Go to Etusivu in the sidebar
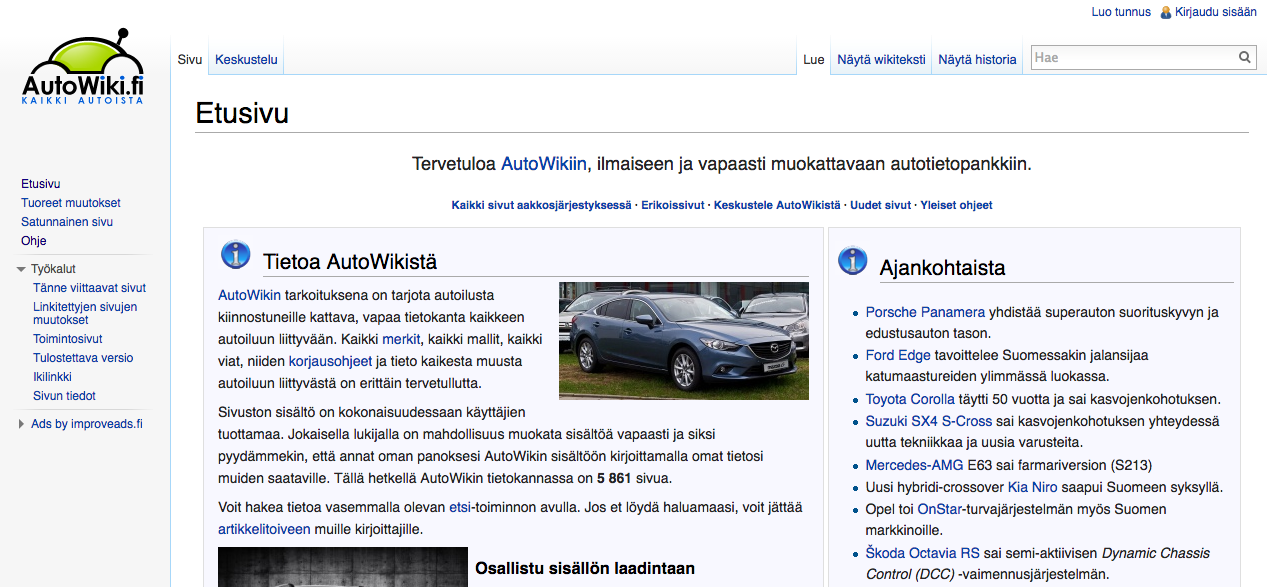Viewport: 1267px width, 587px height. coord(41,184)
